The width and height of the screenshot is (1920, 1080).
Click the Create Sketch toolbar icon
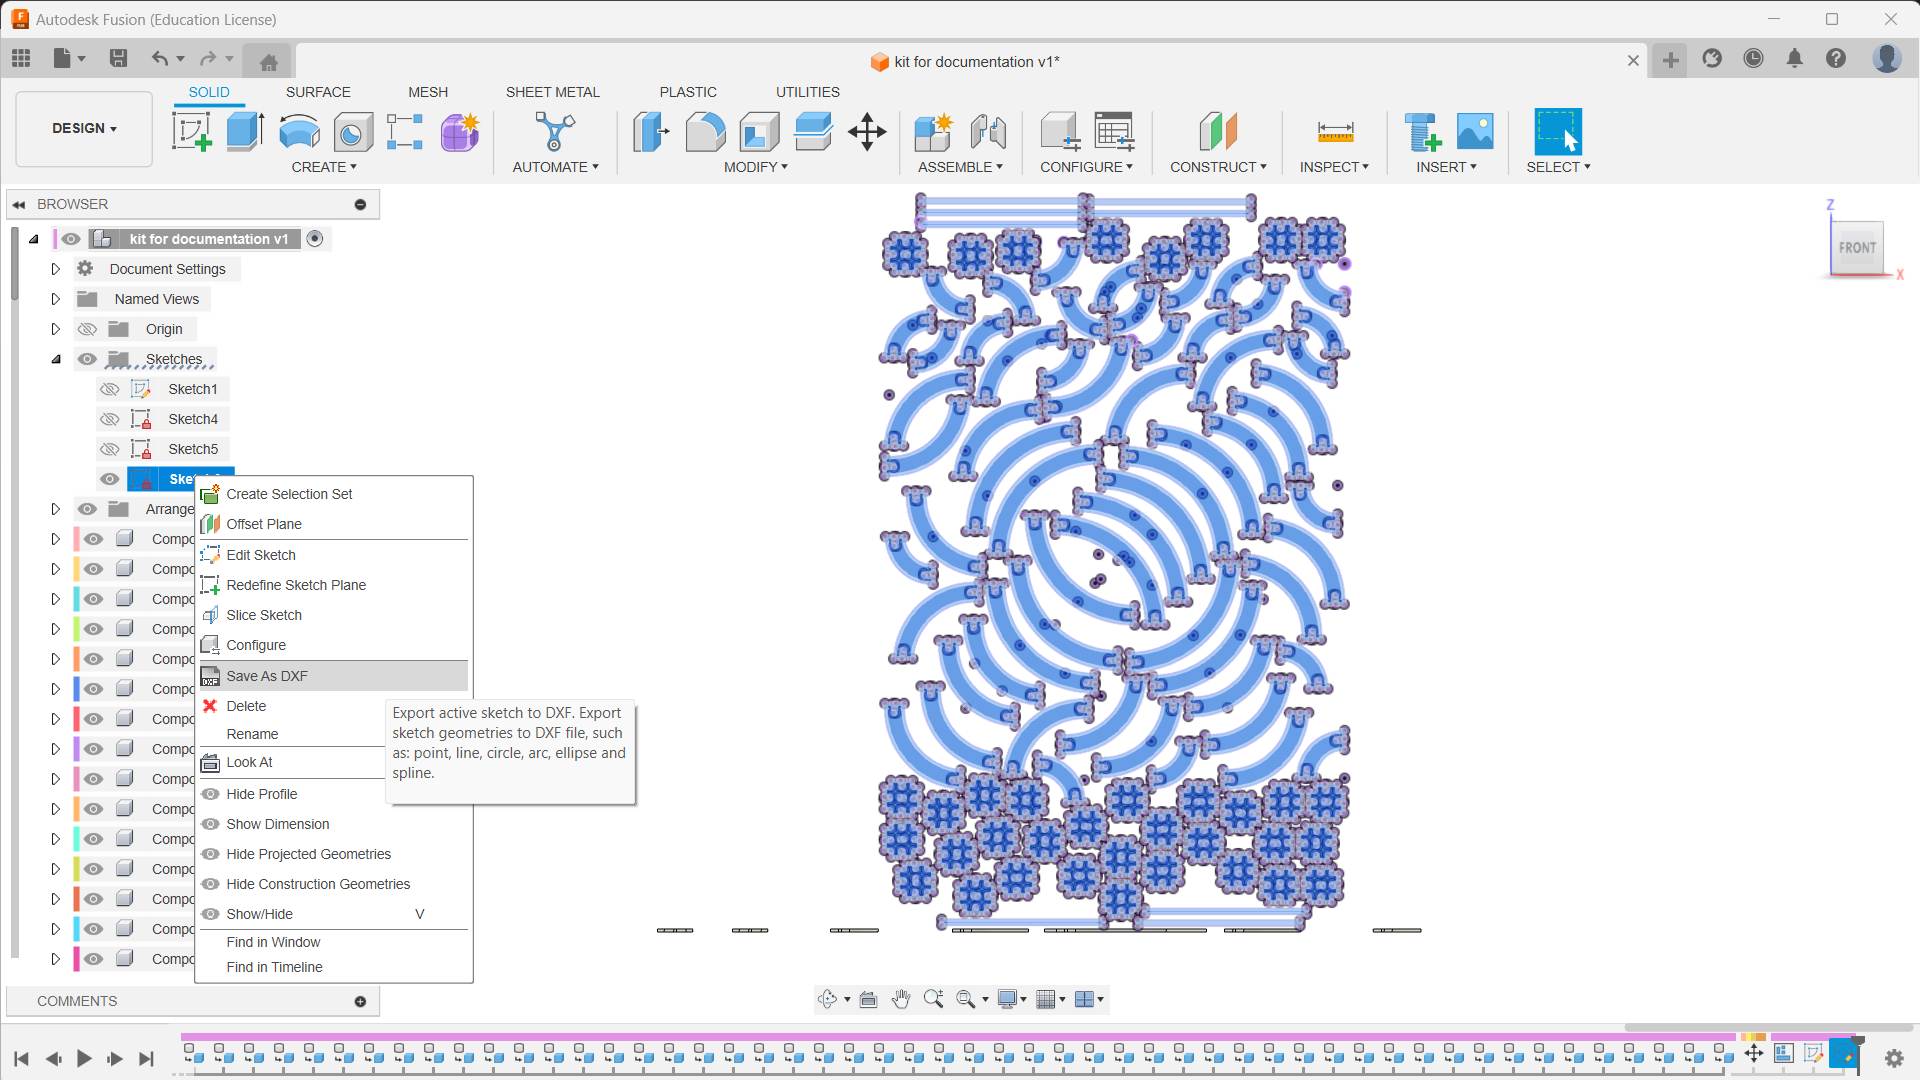tap(191, 131)
